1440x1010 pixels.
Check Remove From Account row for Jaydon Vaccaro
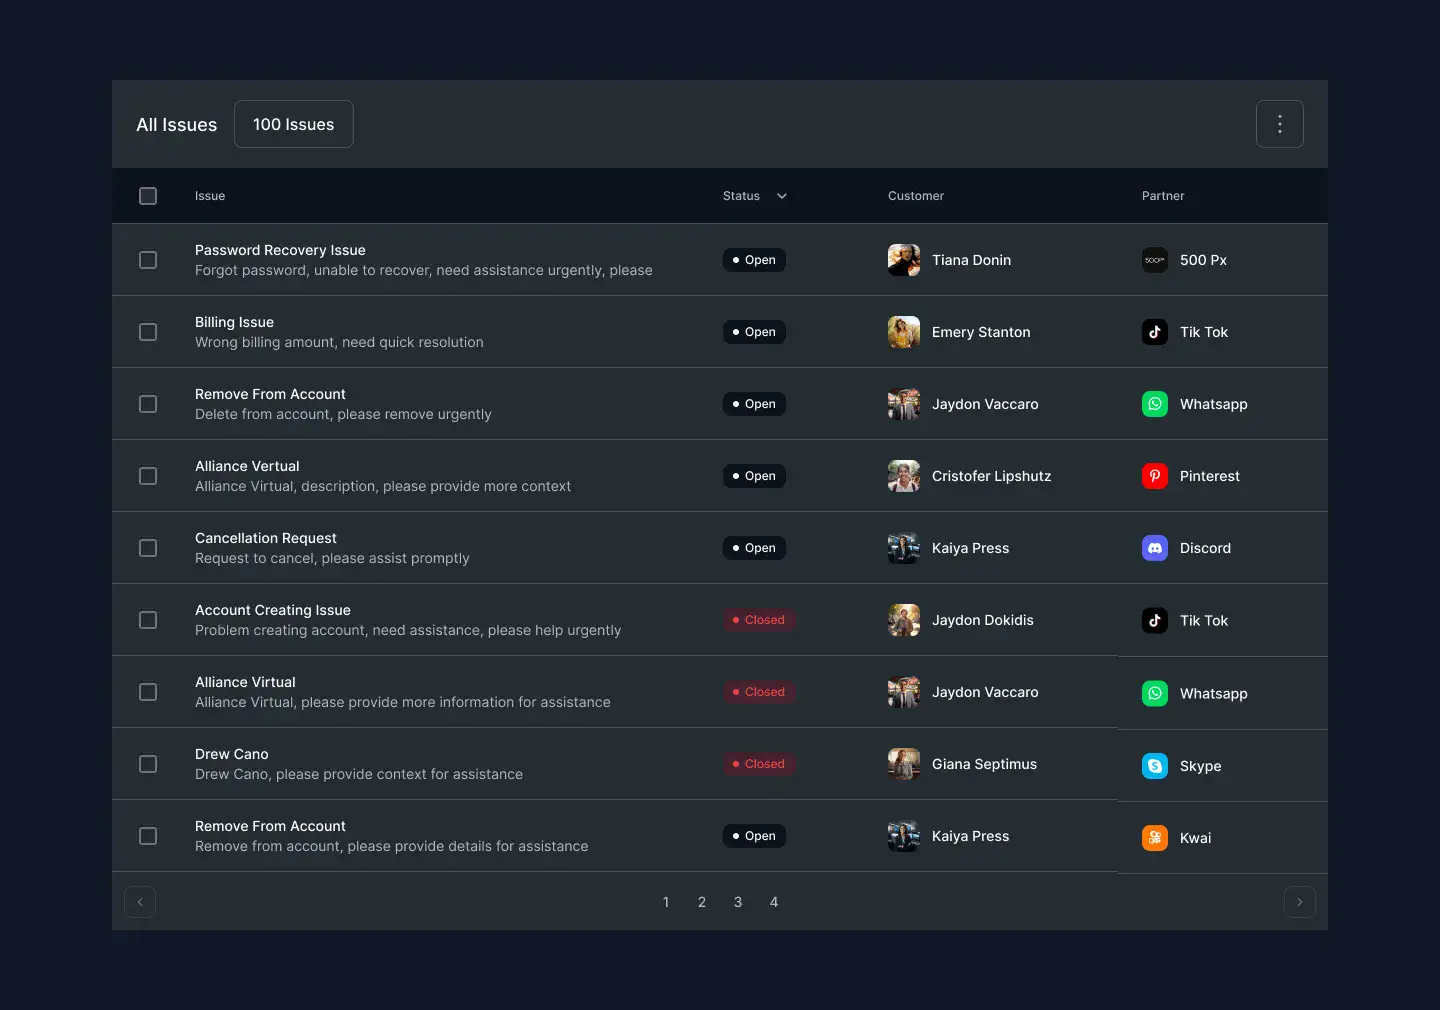click(x=148, y=404)
